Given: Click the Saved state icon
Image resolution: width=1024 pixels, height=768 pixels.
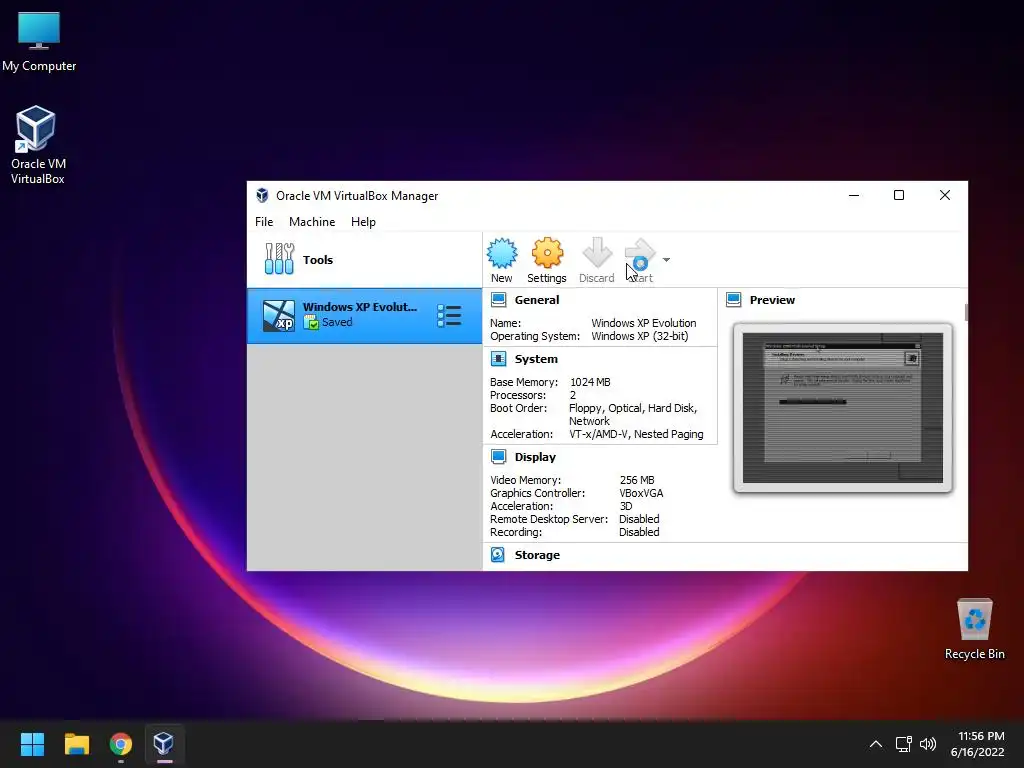Looking at the screenshot, I should coord(312,323).
